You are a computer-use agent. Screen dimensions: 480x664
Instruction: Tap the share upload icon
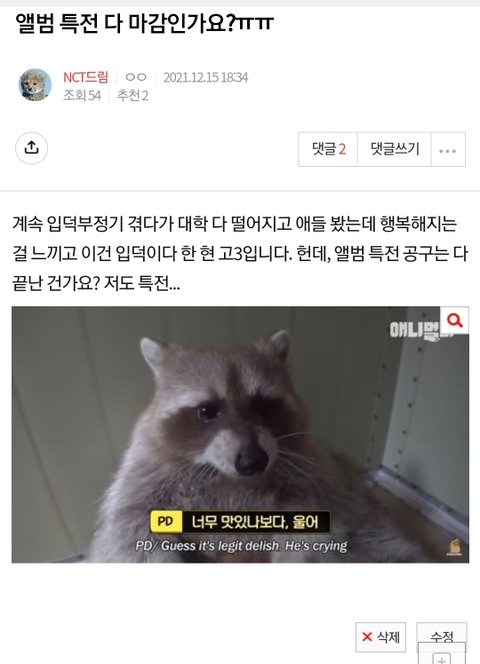tap(31, 148)
